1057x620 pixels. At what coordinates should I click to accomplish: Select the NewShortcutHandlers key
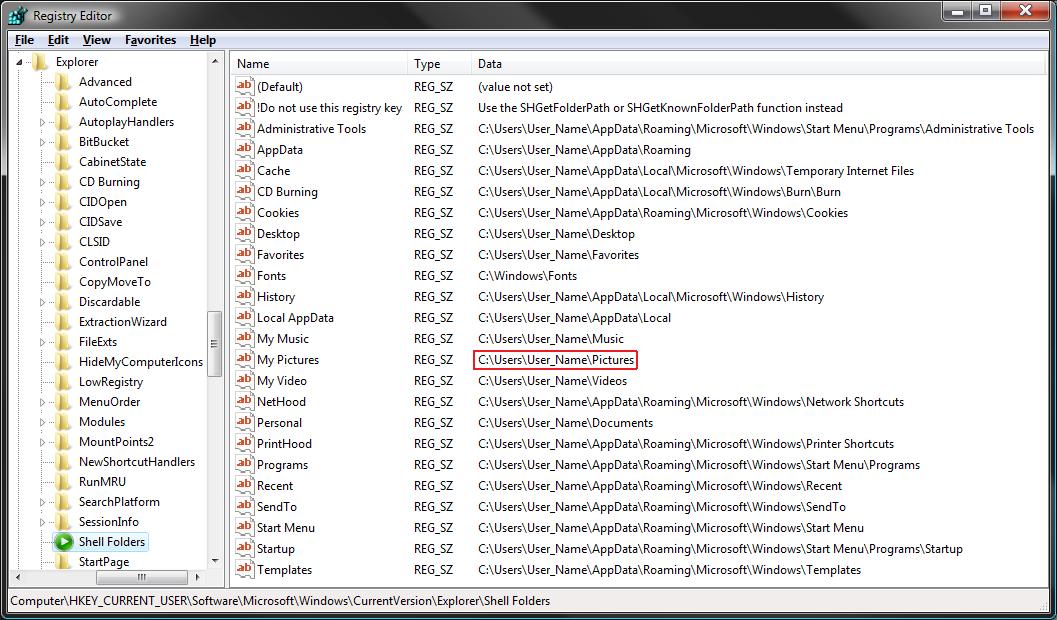click(x=137, y=462)
